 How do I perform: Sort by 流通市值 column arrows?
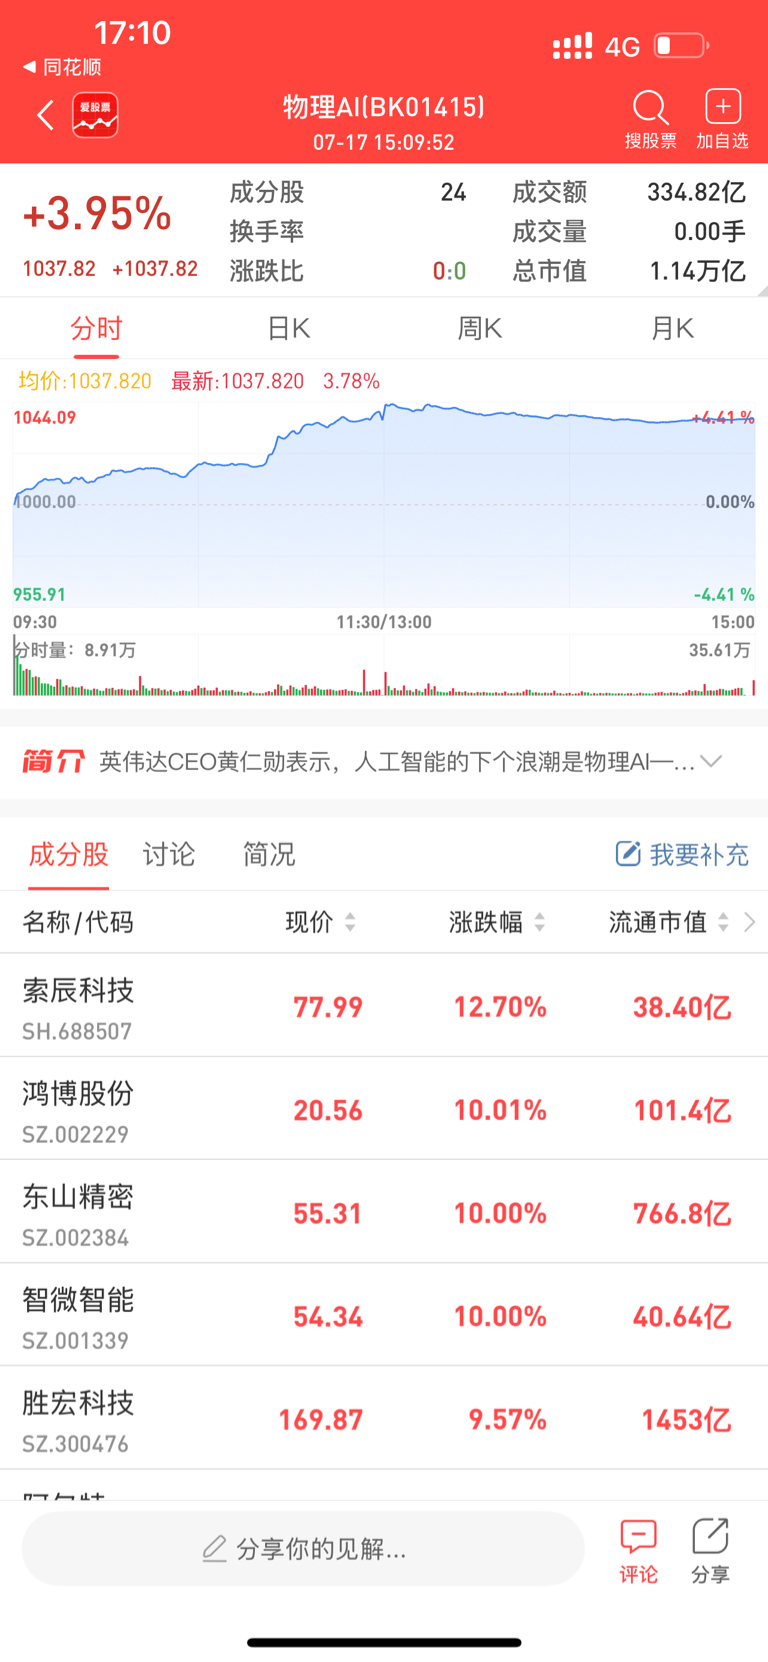(723, 922)
